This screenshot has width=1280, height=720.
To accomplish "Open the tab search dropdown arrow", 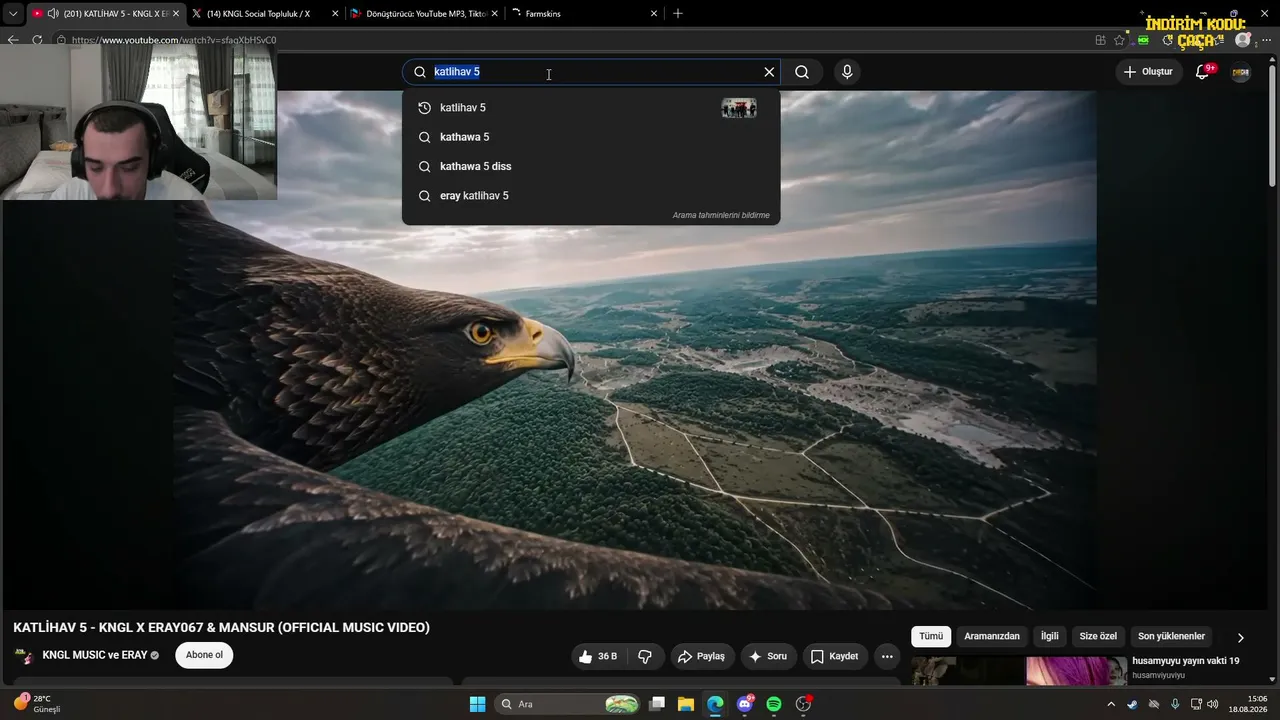I will (x=13, y=14).
